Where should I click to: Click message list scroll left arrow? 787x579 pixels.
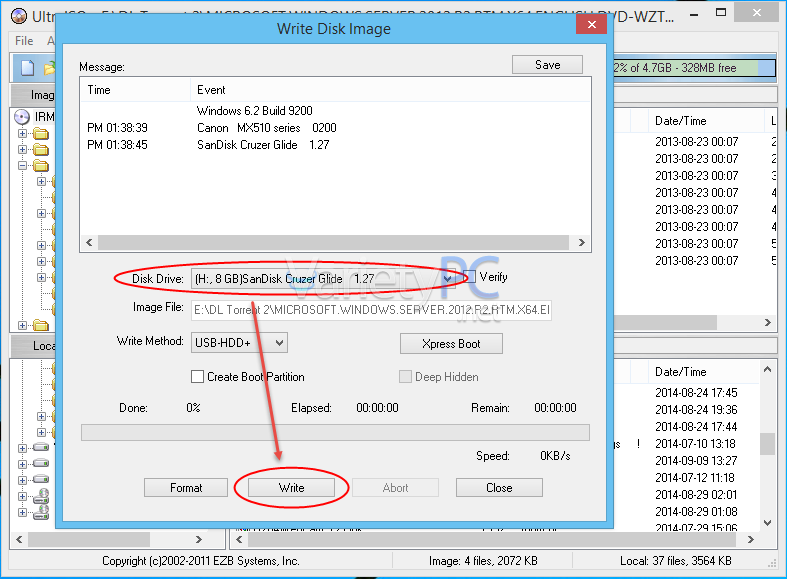point(89,243)
